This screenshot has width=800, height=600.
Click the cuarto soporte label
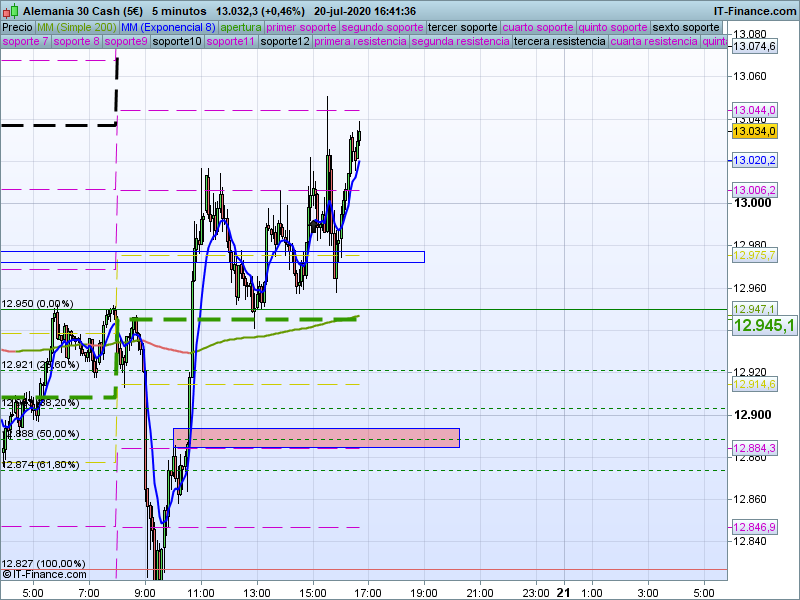click(x=538, y=27)
